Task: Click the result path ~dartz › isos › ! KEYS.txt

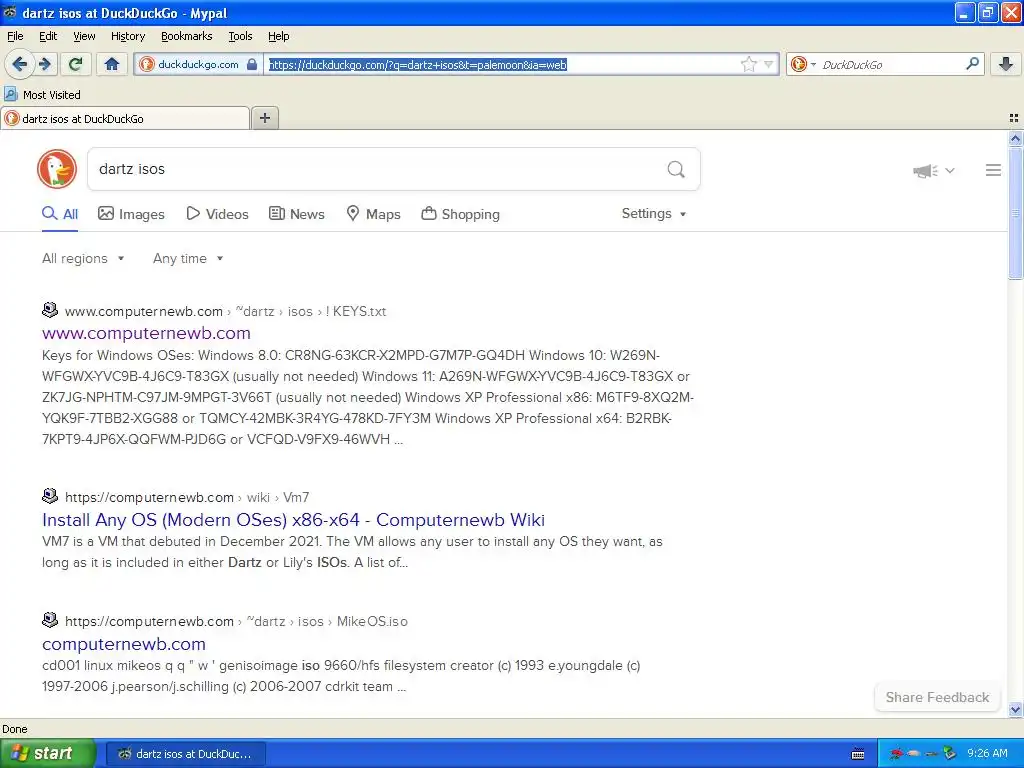Action: (311, 312)
